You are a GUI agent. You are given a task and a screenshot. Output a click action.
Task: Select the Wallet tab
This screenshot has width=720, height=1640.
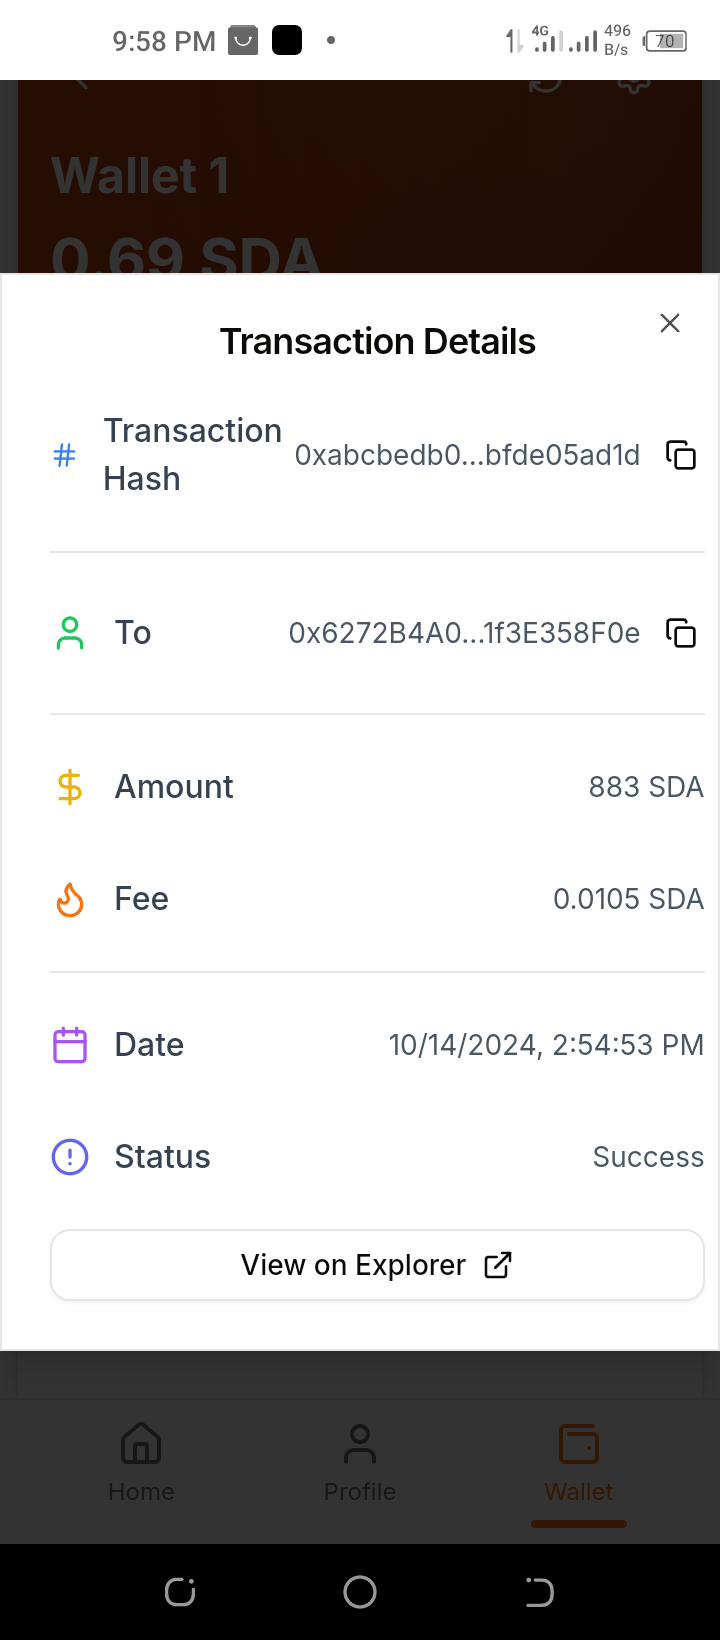click(x=579, y=1462)
